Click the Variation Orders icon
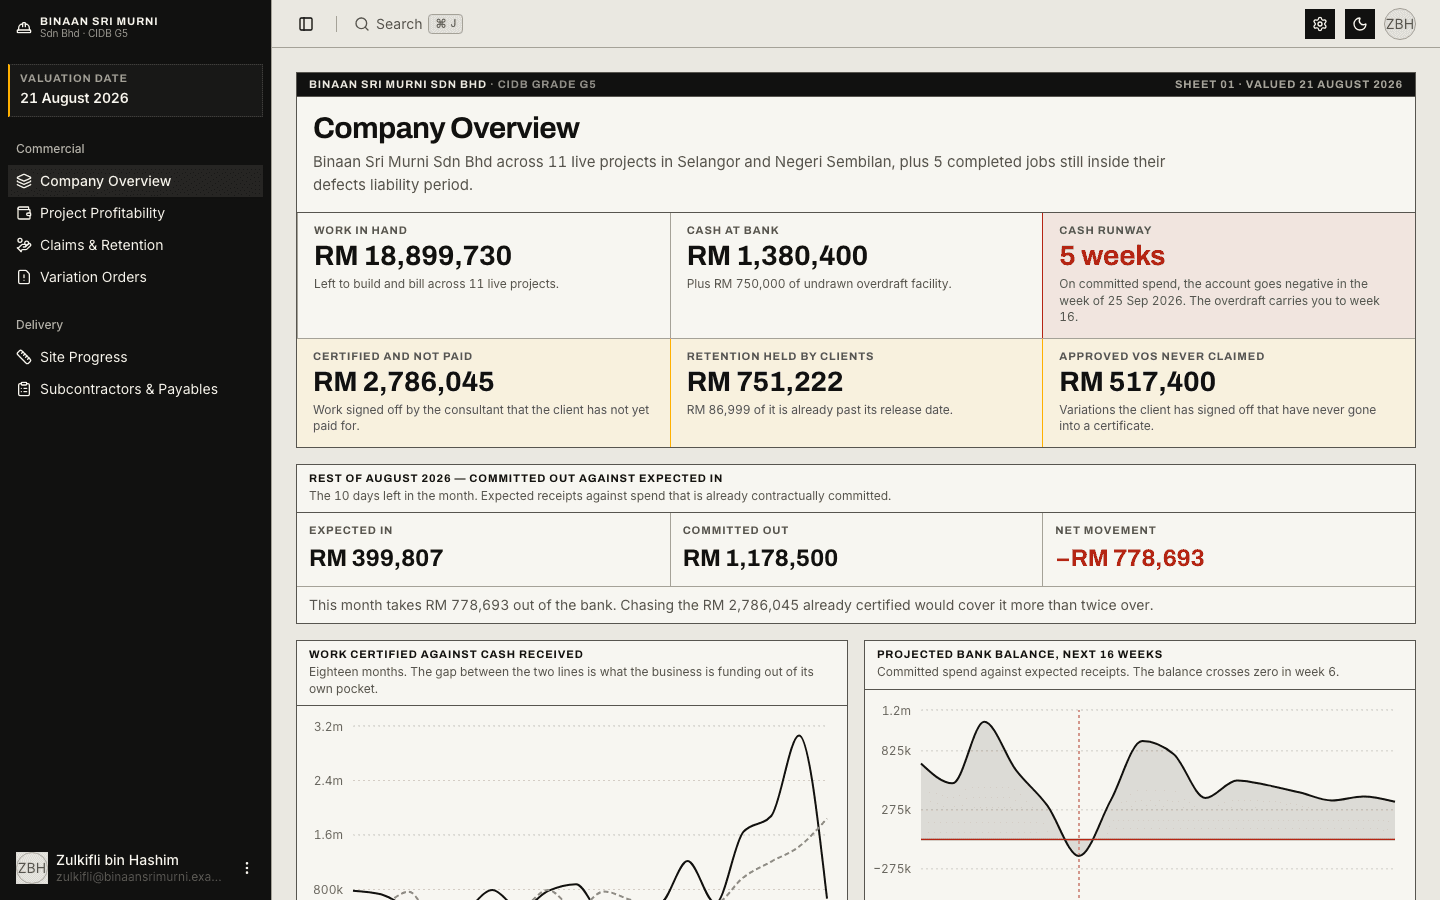Image resolution: width=1440 pixels, height=900 pixels. pos(24,277)
